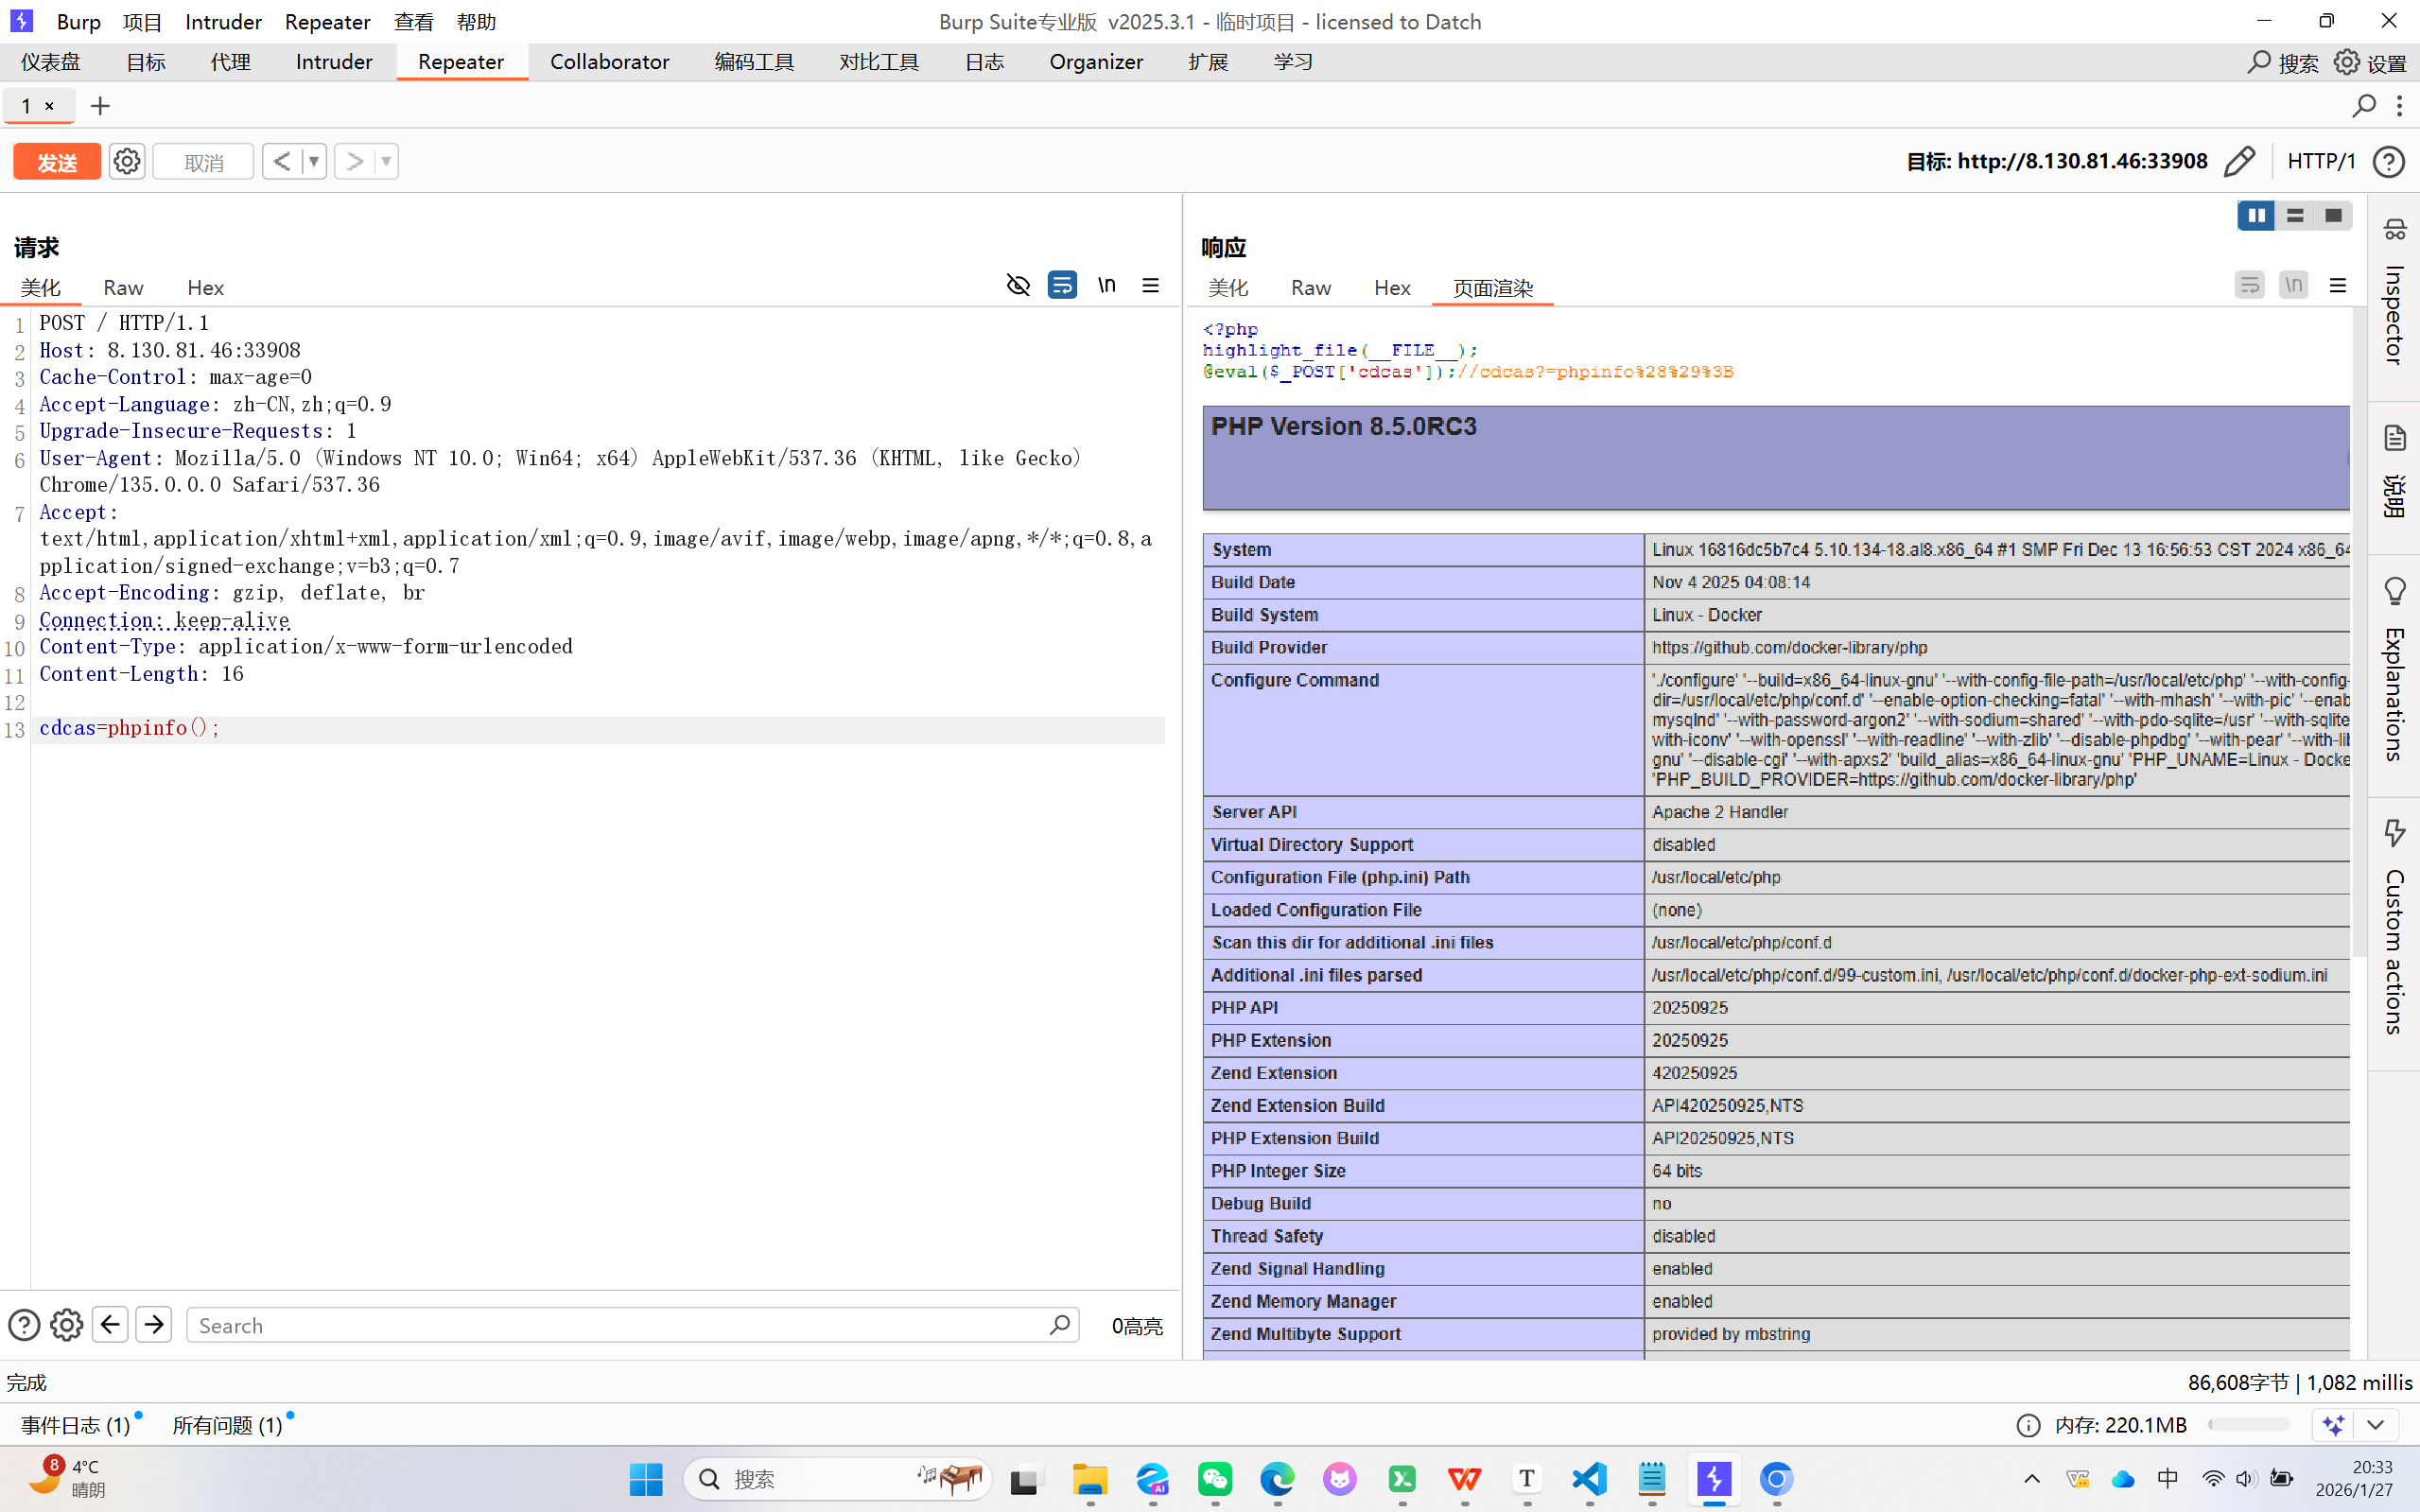The width and height of the screenshot is (2420, 1512).
Task: Open 事件日志 event log link
Action: 76,1425
